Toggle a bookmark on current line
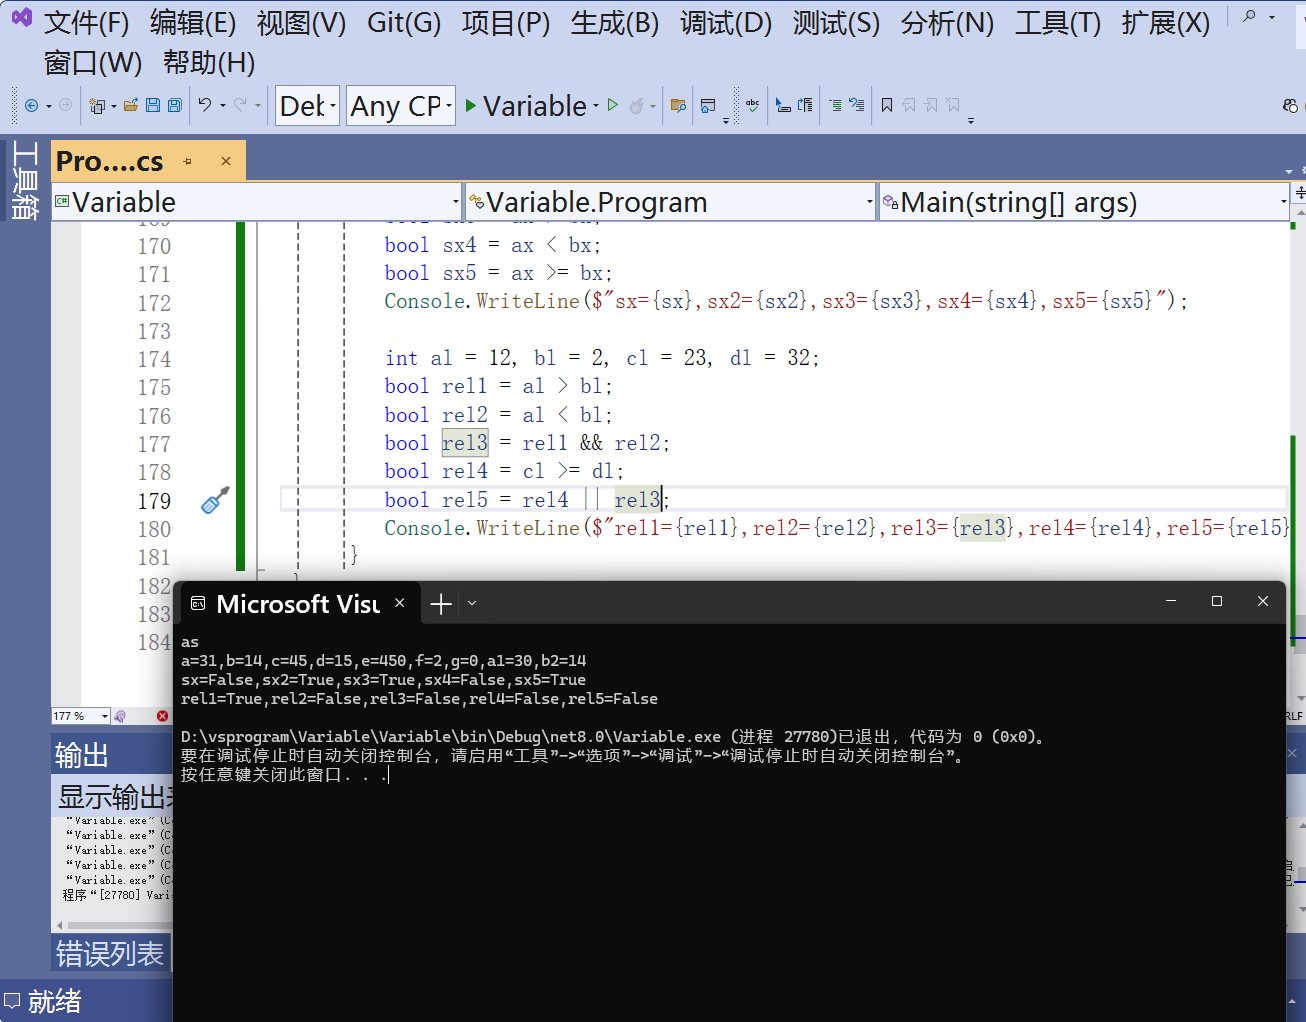Image resolution: width=1306 pixels, height=1022 pixels. pyautogui.click(x=887, y=105)
